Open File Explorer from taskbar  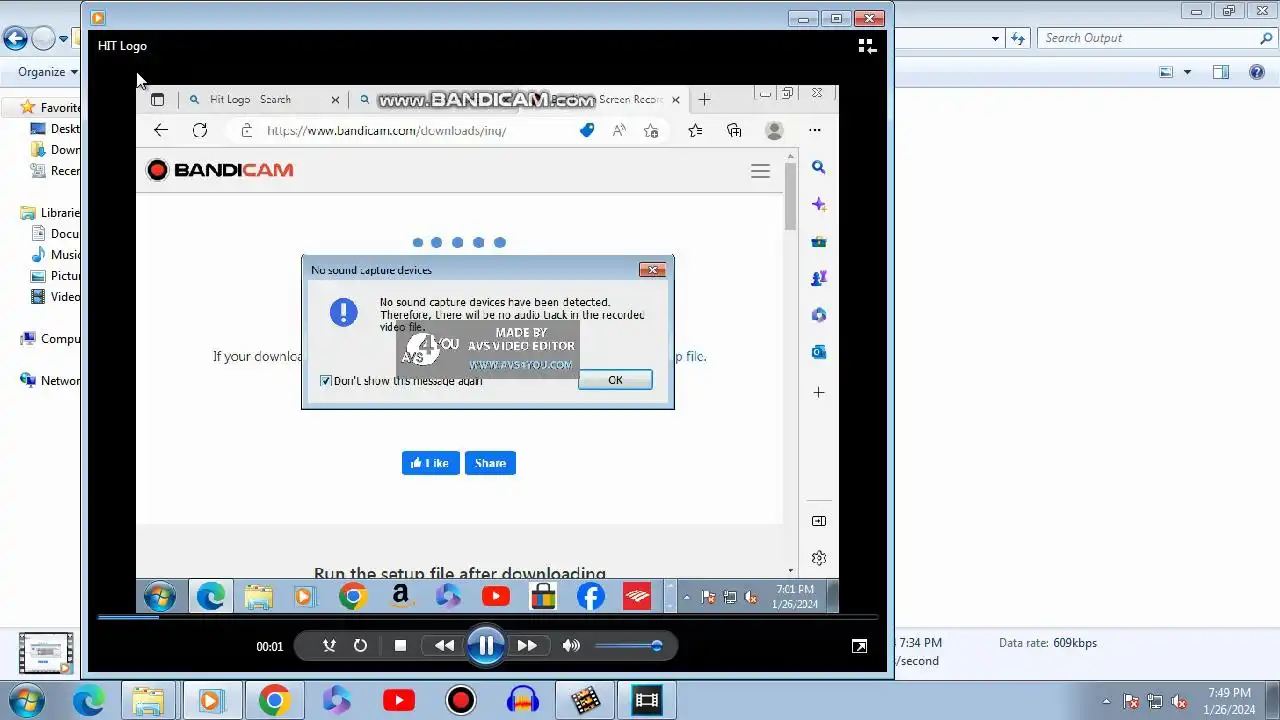pos(149,700)
